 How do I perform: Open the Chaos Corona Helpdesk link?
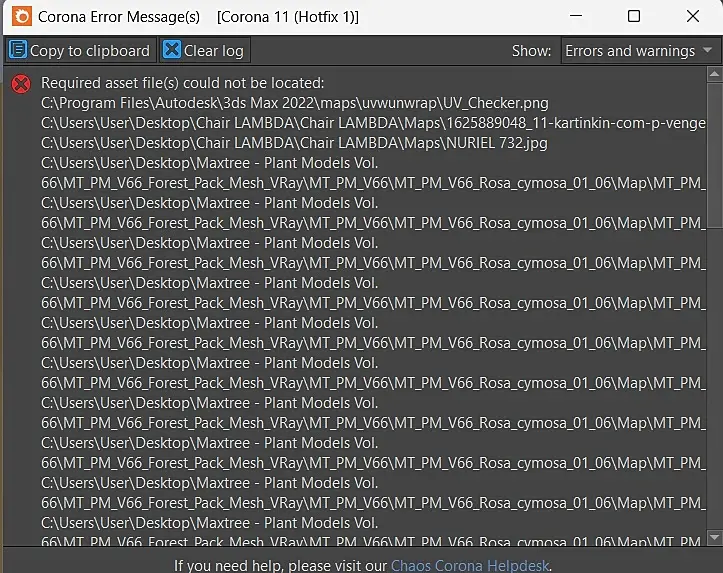470,565
